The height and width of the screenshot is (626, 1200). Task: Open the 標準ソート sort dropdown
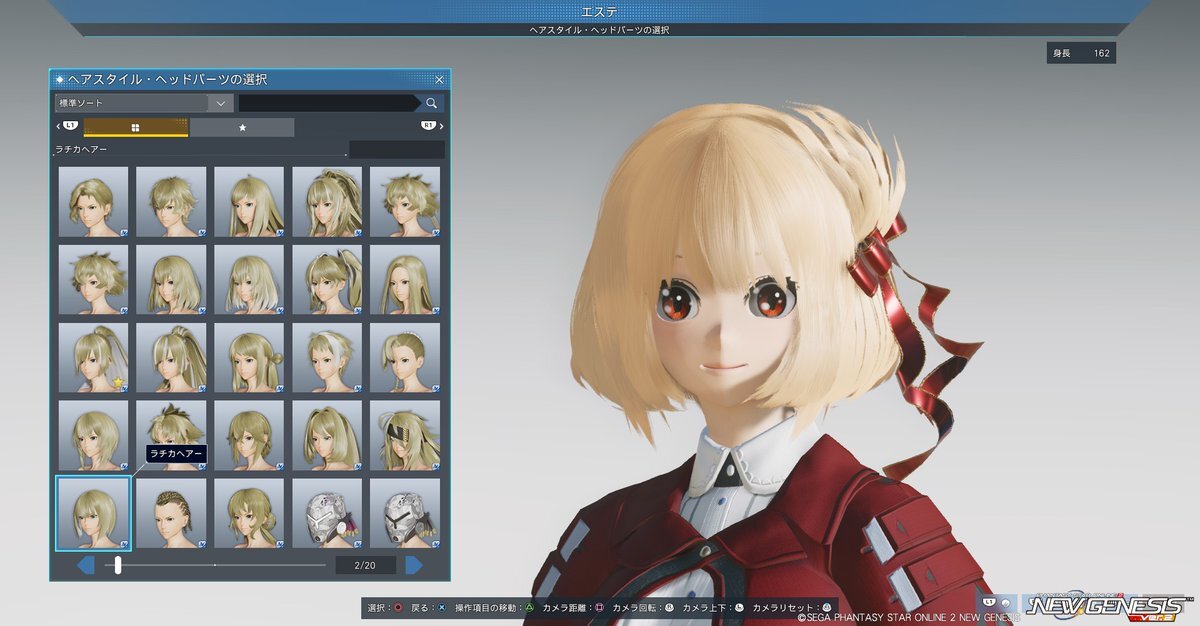click(144, 103)
